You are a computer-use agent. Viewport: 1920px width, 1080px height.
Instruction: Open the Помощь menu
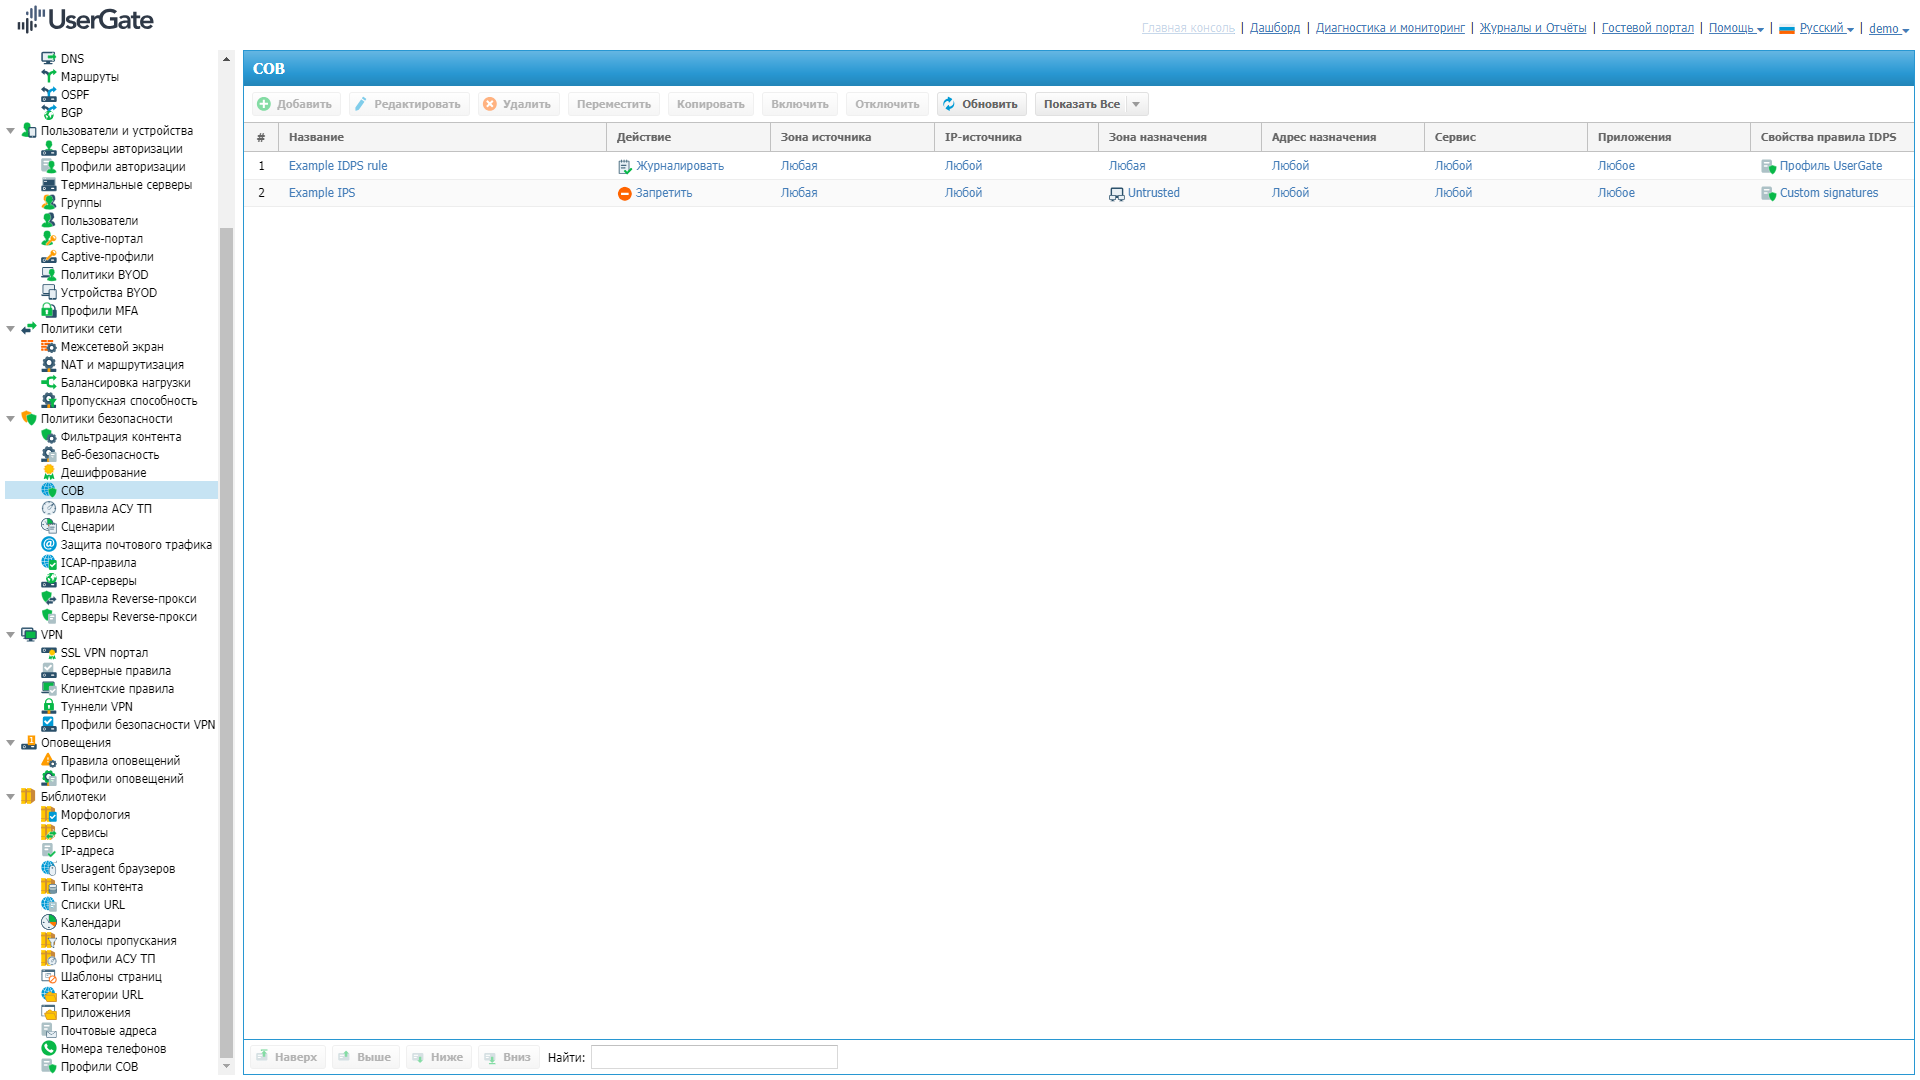point(1735,28)
